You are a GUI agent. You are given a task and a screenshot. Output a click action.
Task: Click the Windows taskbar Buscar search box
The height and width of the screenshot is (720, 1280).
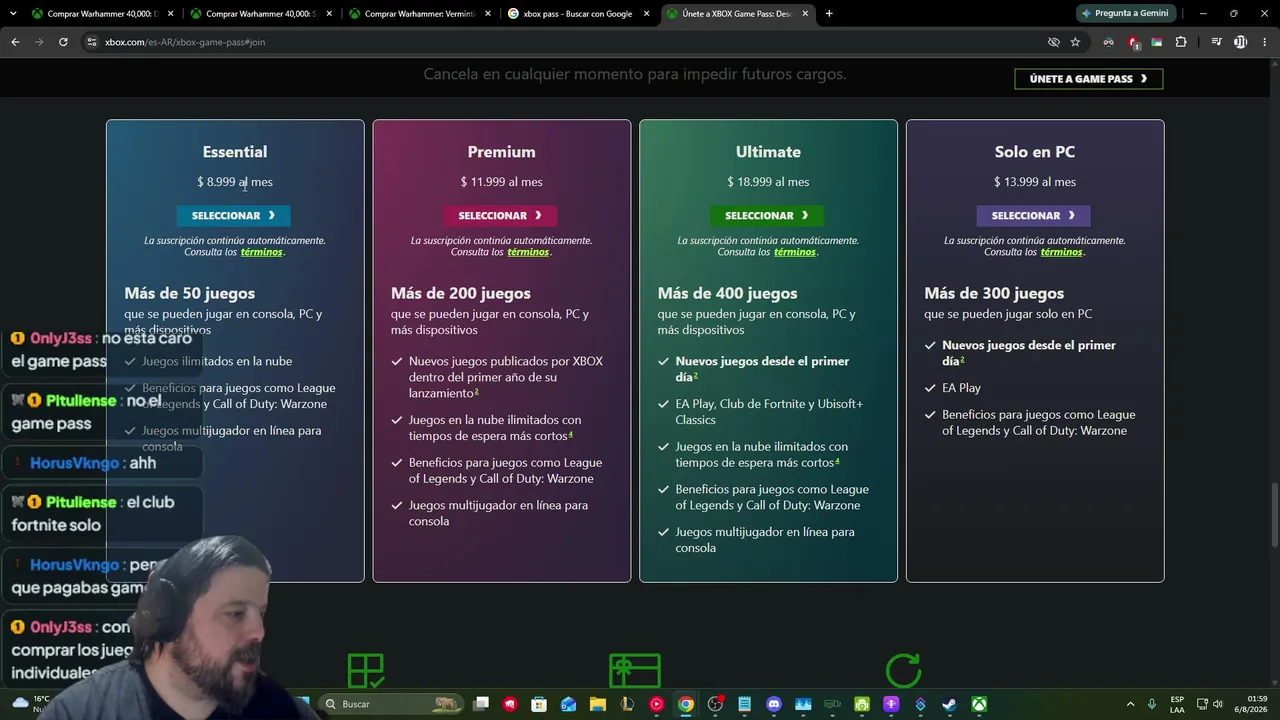392,704
